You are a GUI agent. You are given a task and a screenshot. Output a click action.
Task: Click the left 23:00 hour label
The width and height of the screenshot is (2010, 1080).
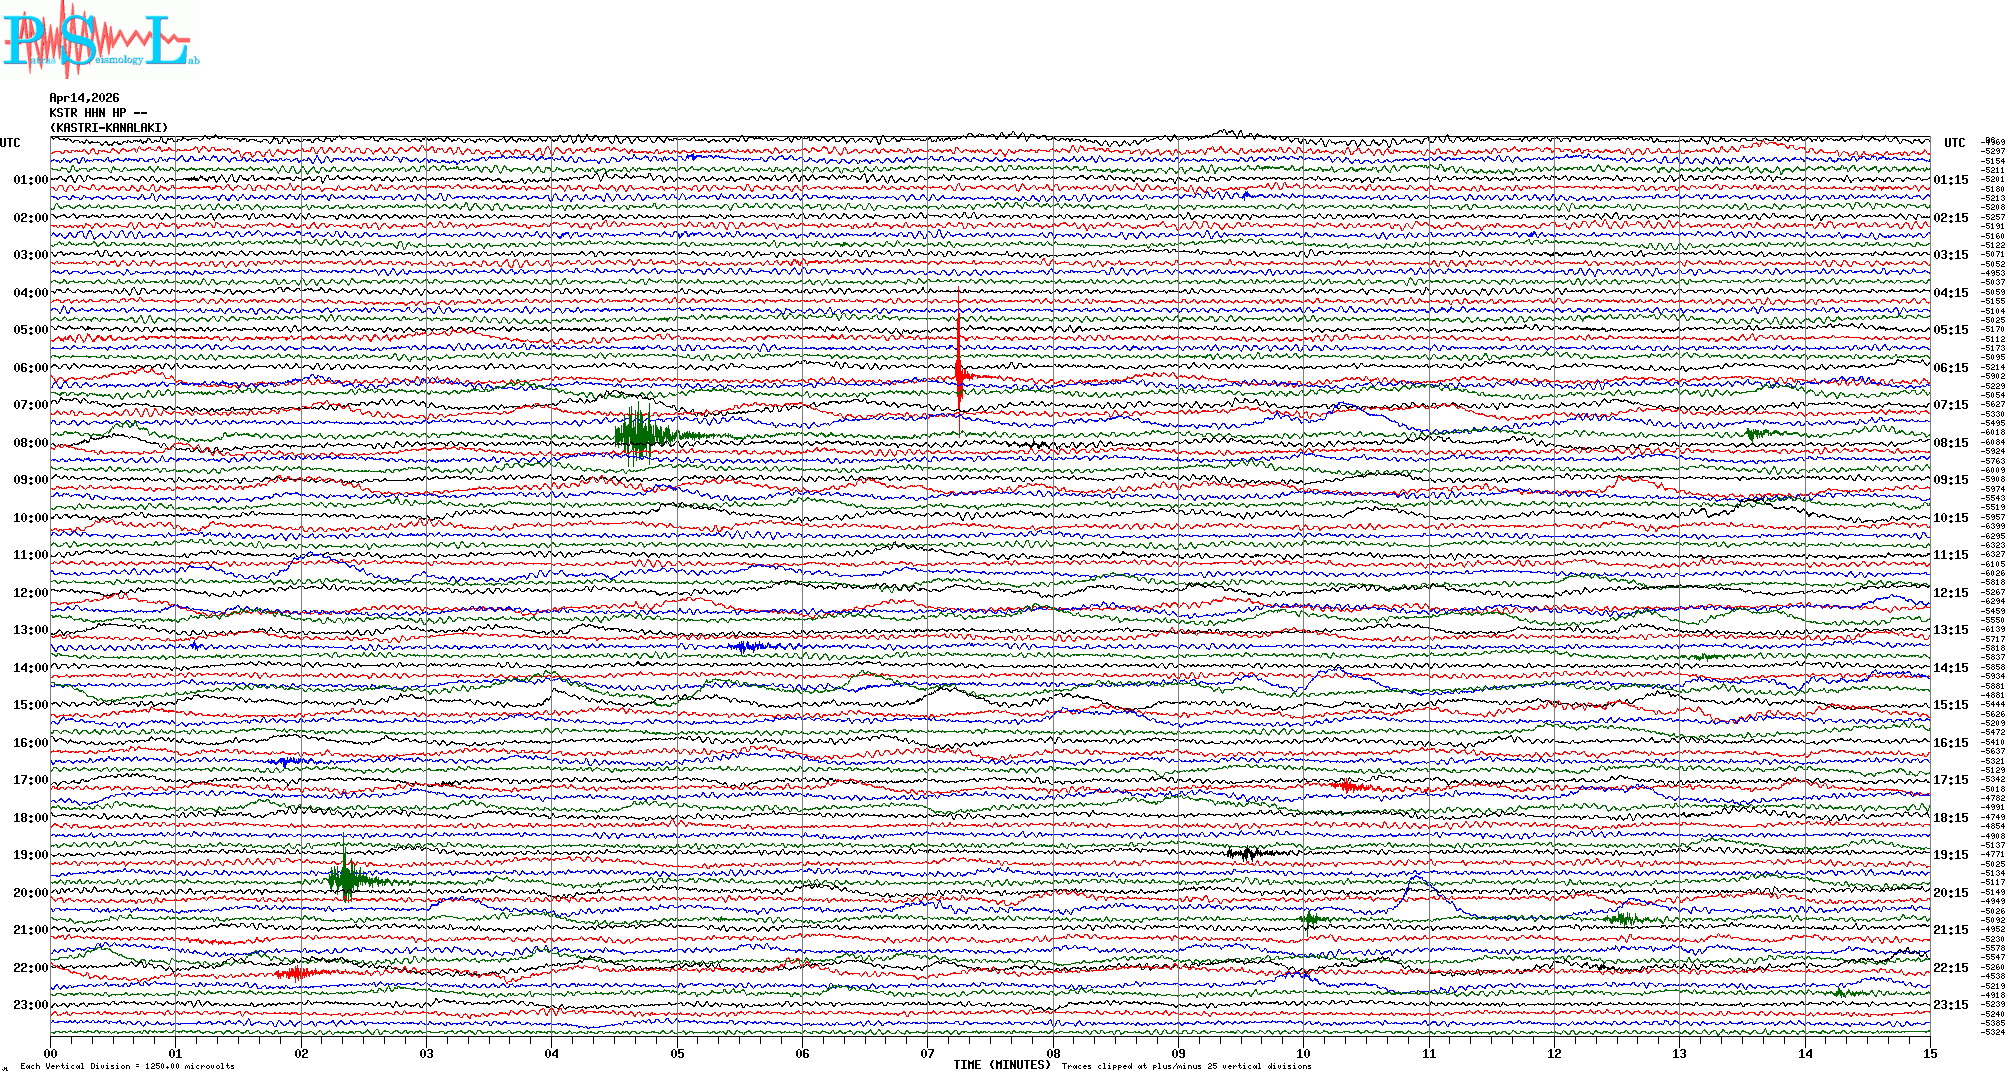click(30, 1005)
